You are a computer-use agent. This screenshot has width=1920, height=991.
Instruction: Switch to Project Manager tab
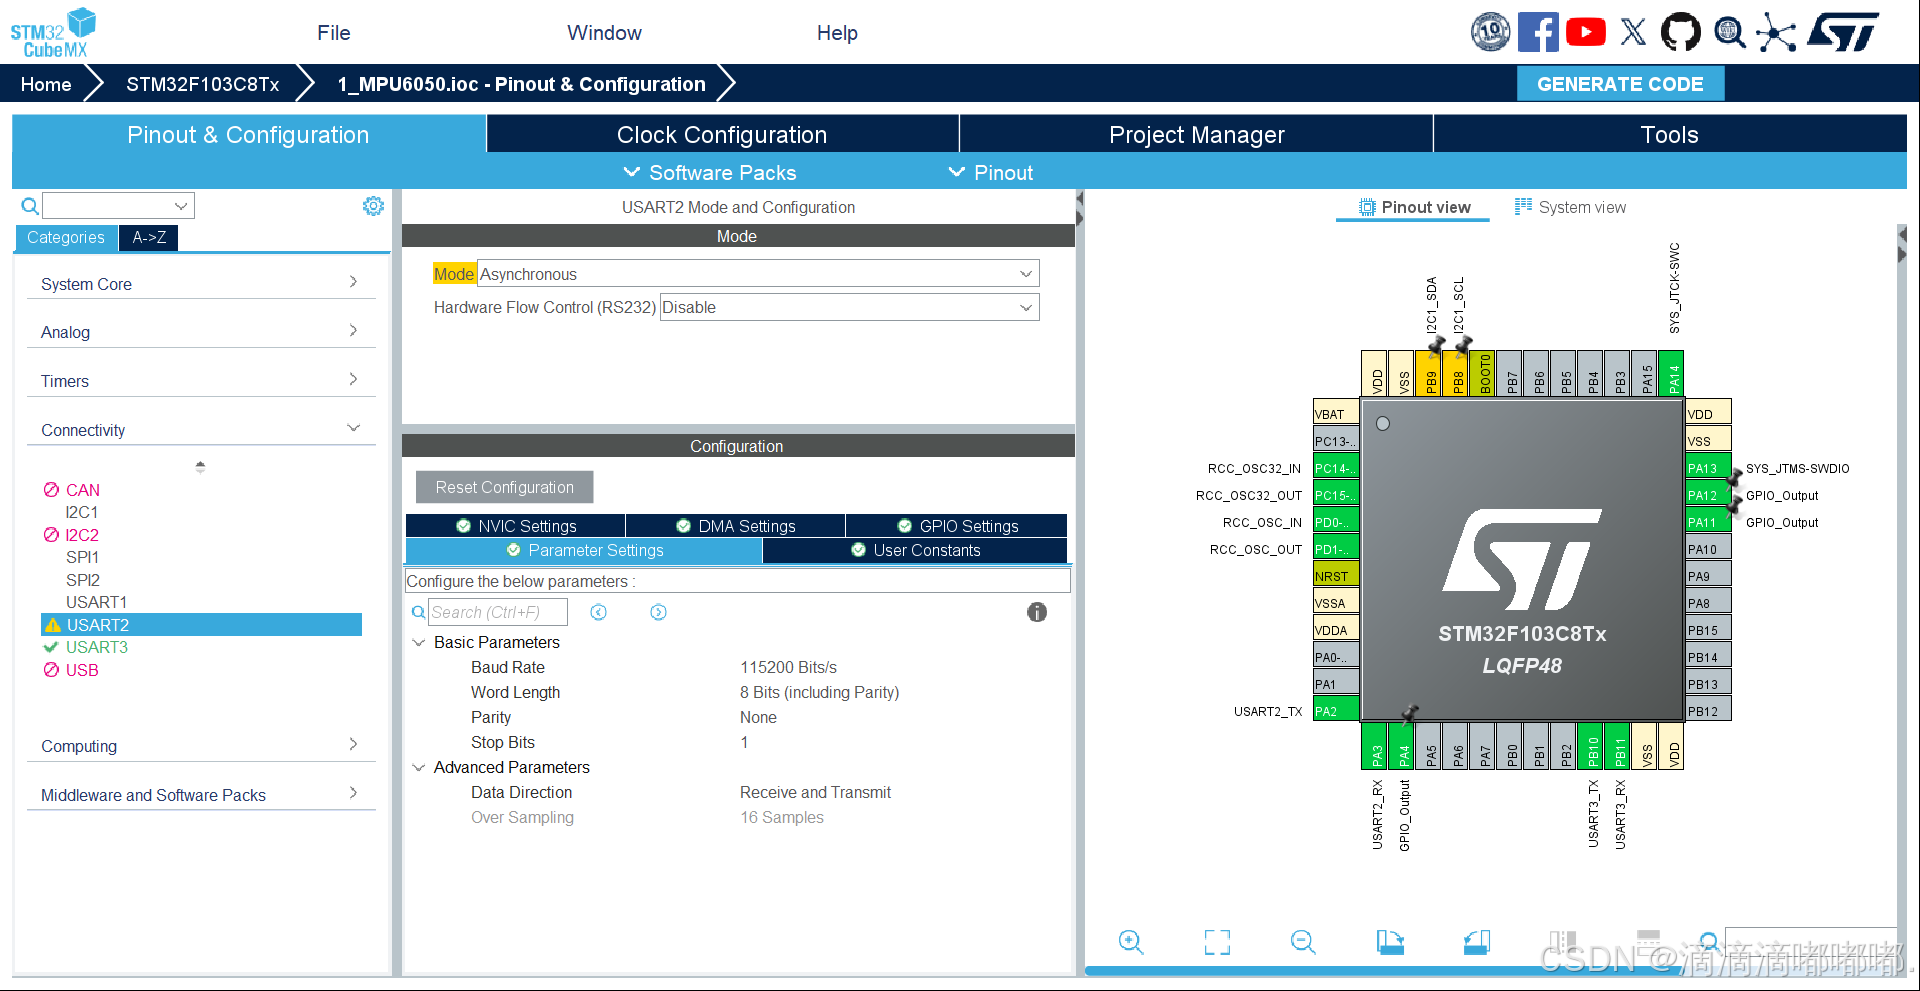(x=1196, y=134)
